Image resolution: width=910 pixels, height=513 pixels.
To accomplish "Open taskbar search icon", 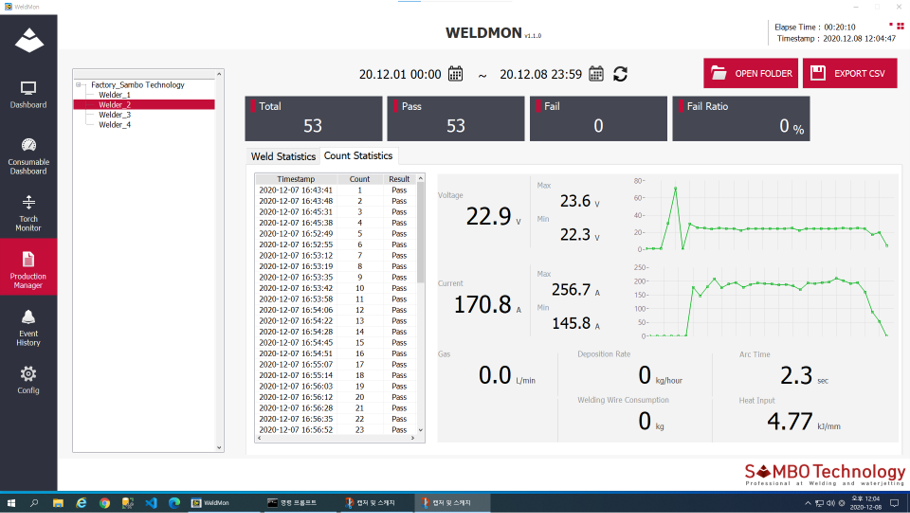I will (x=34, y=503).
